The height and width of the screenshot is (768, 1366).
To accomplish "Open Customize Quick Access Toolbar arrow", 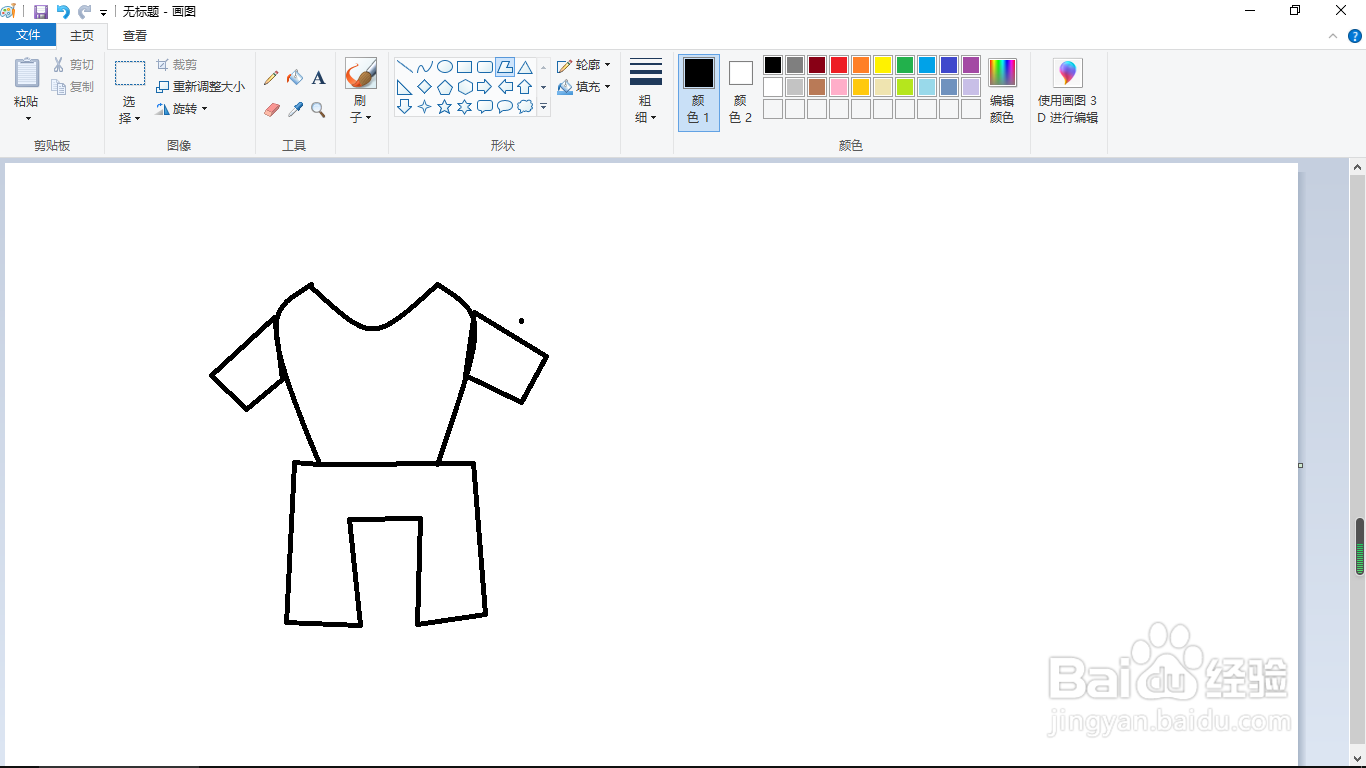I will click(104, 12).
